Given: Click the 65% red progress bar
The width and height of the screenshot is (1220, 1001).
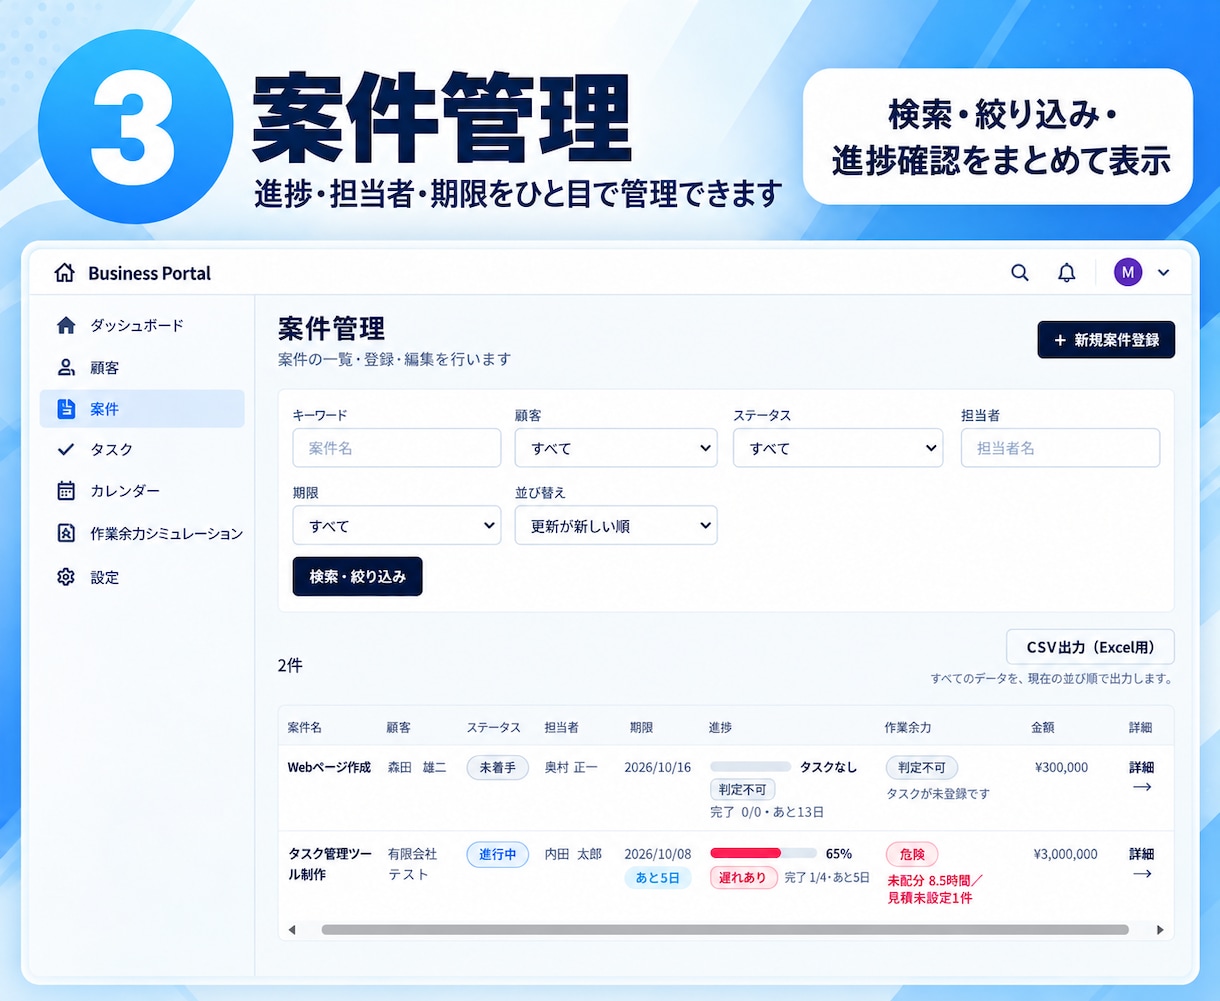Looking at the screenshot, I should click(763, 854).
